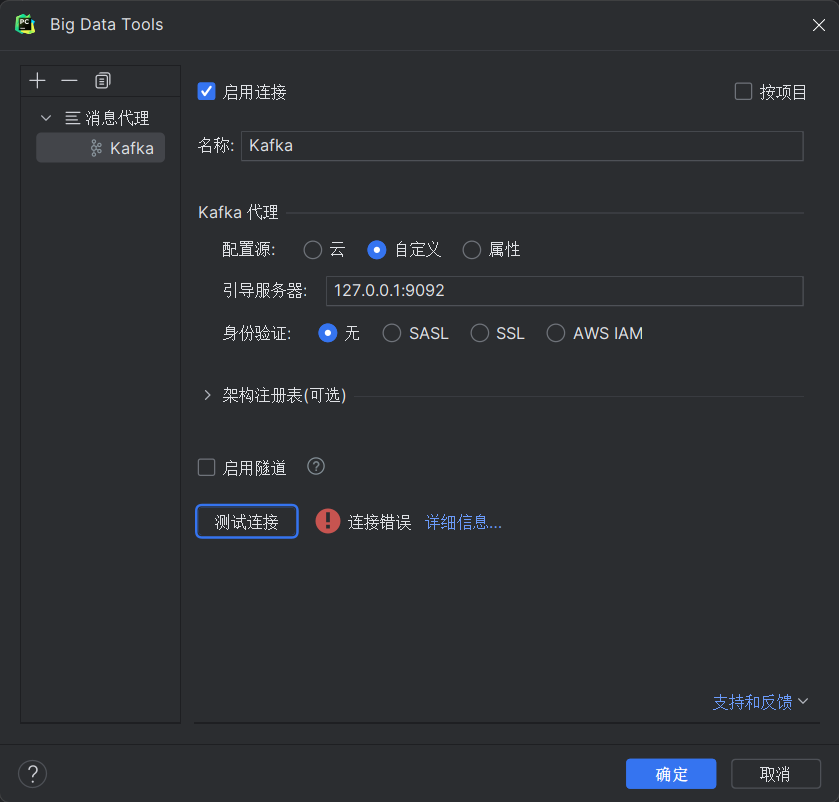Image resolution: width=839 pixels, height=802 pixels.
Task: Select 无 for authentication
Action: click(327, 333)
